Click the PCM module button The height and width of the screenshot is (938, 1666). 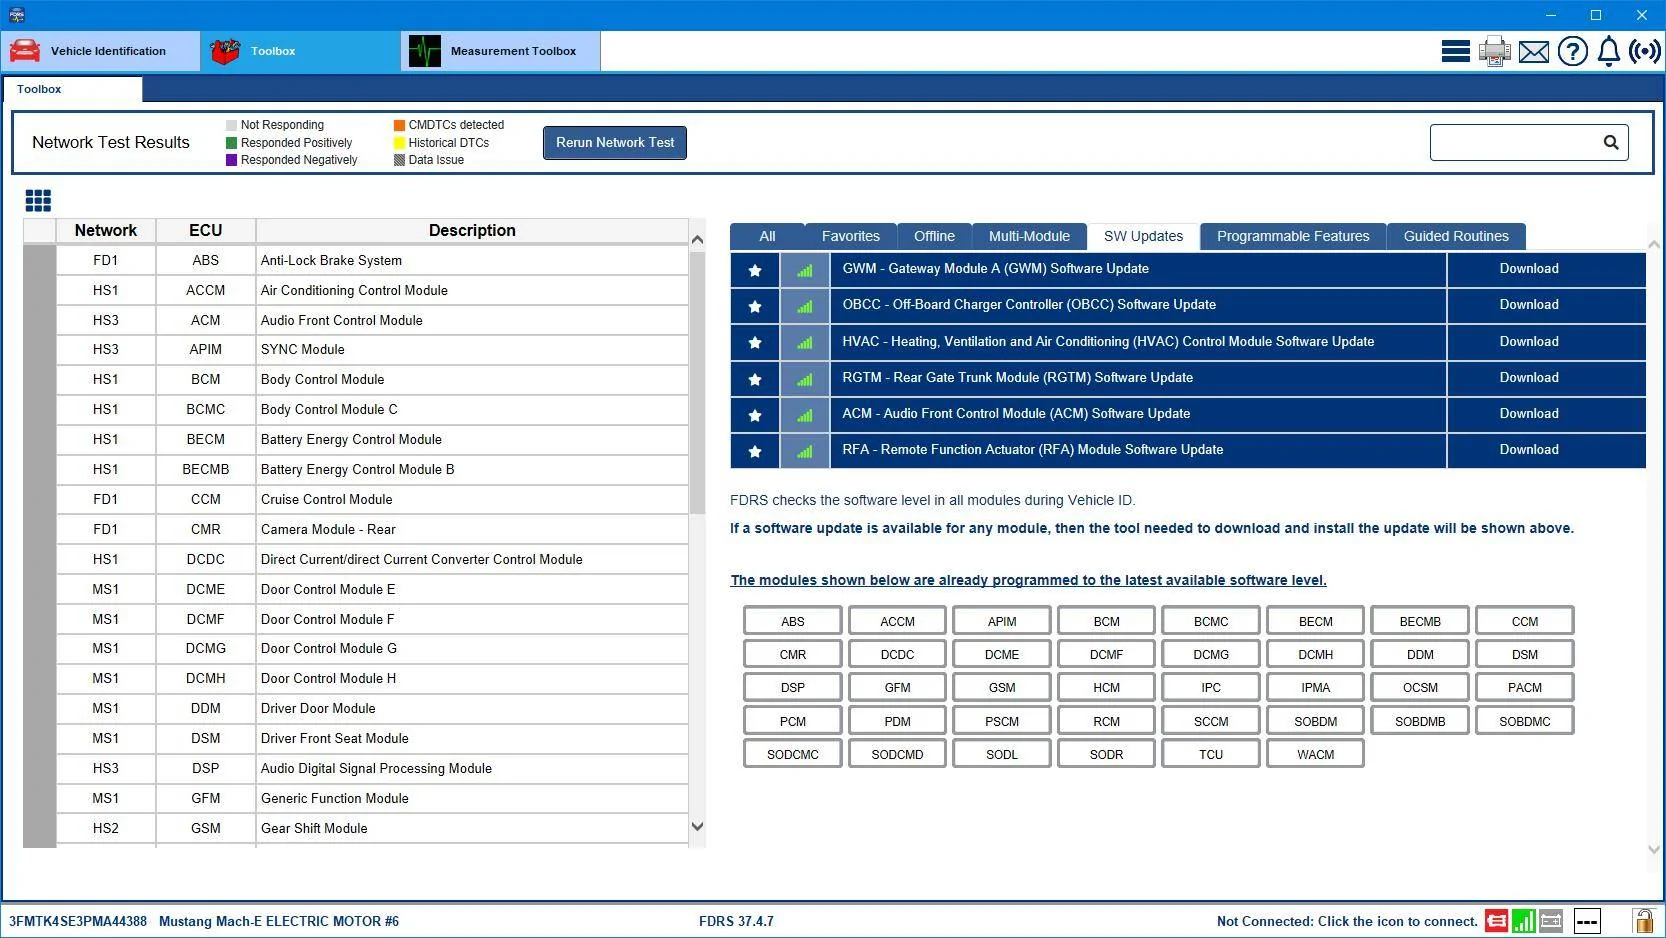[793, 721]
